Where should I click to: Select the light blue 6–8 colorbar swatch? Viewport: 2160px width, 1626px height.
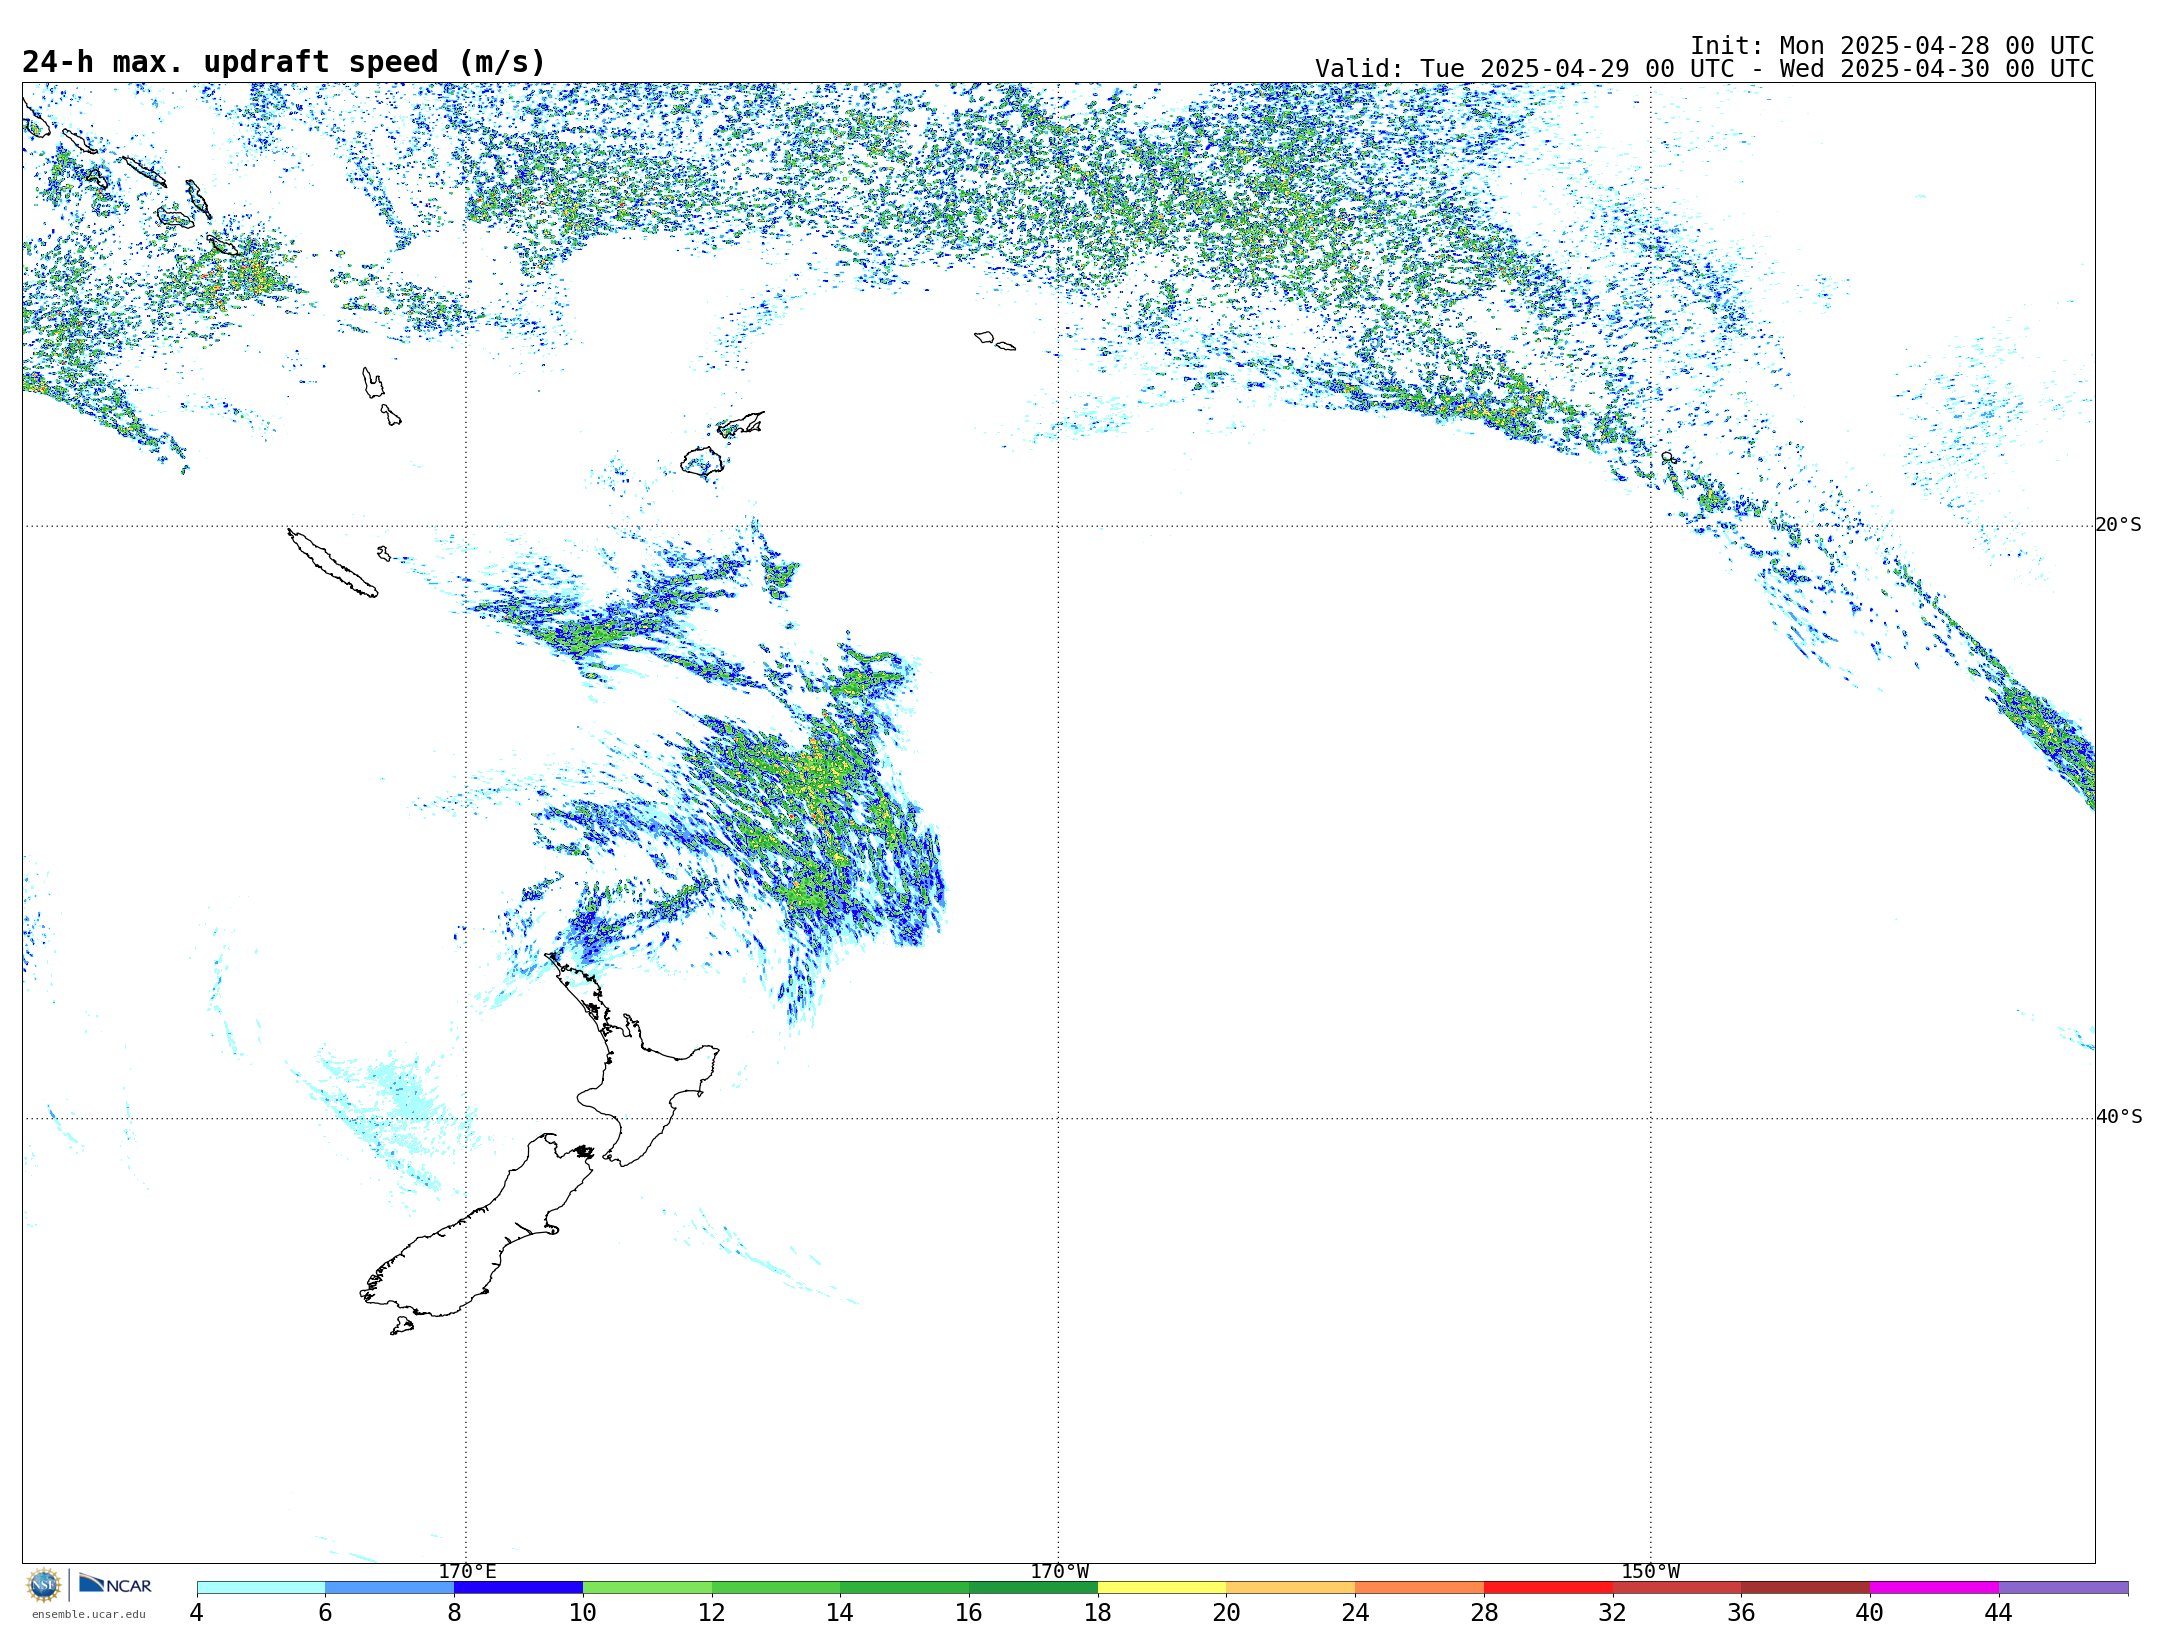390,1588
